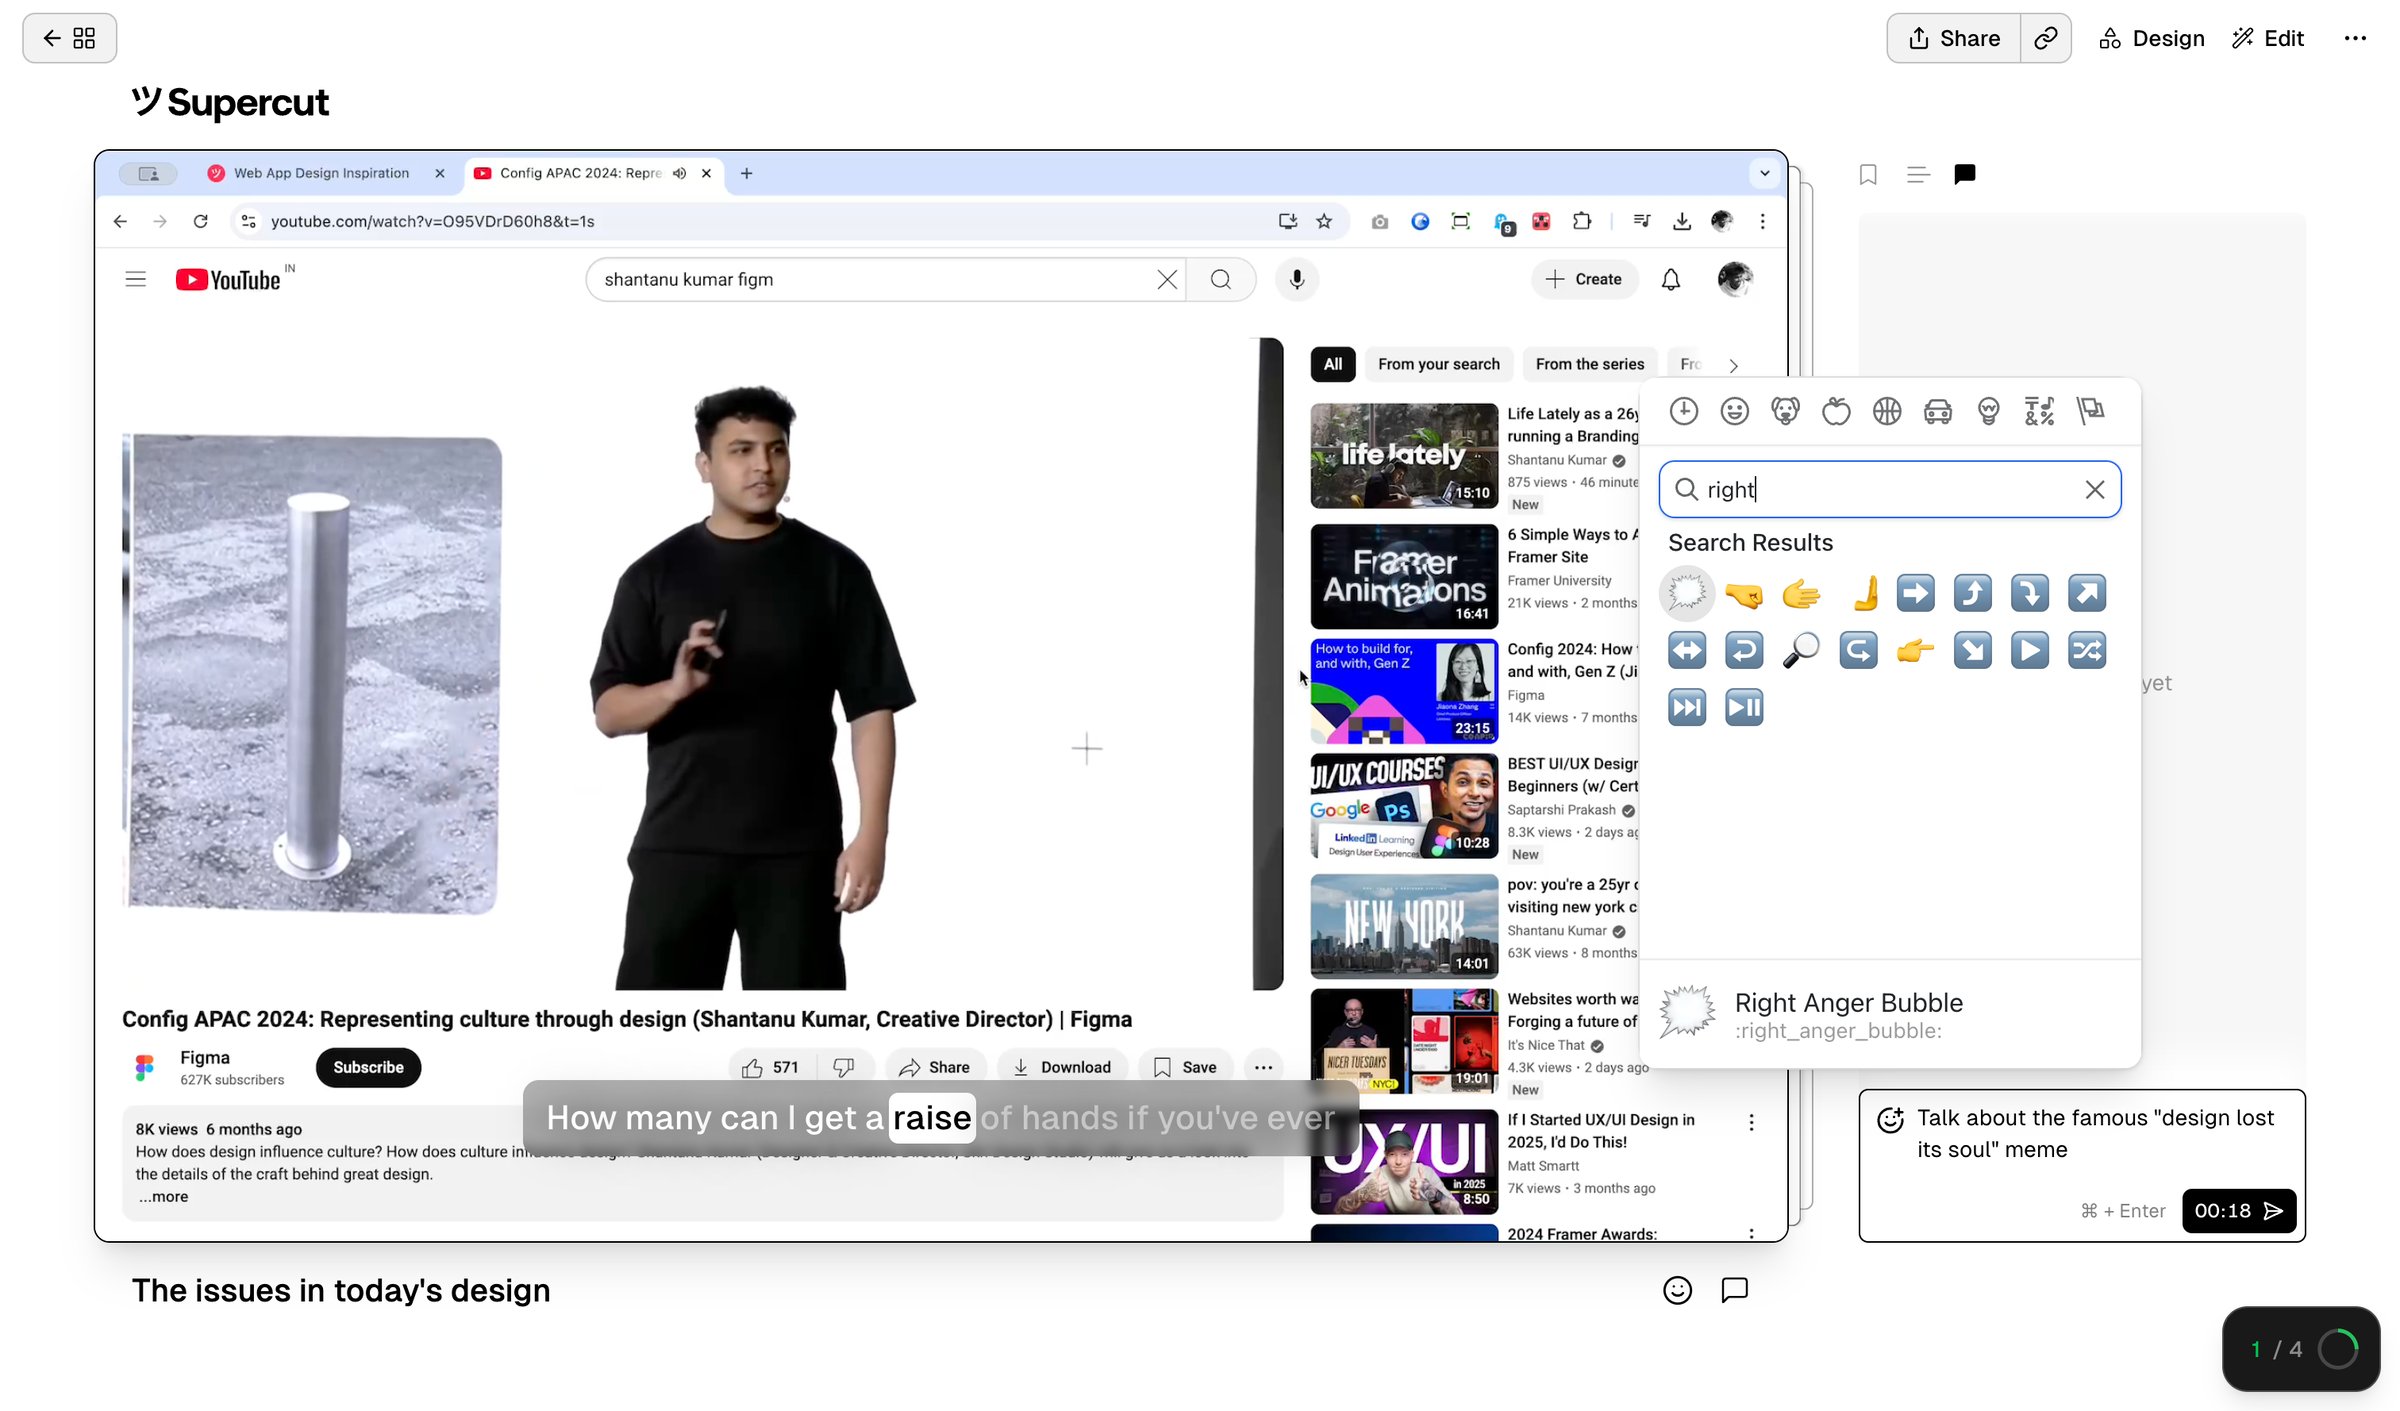
Task: Open the Flags emoji category
Action: click(x=2090, y=411)
